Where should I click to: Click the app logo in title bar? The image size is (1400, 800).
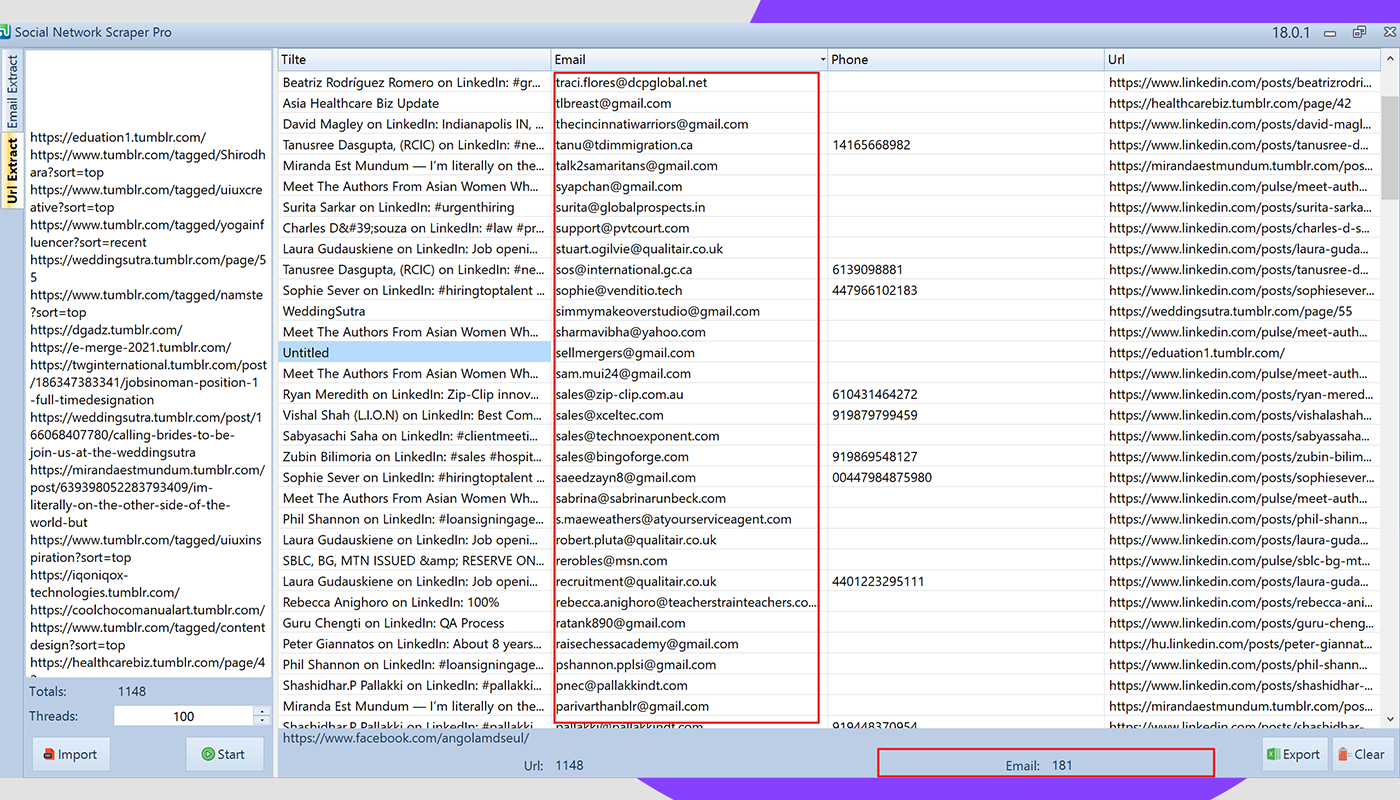pyautogui.click(x=5, y=32)
